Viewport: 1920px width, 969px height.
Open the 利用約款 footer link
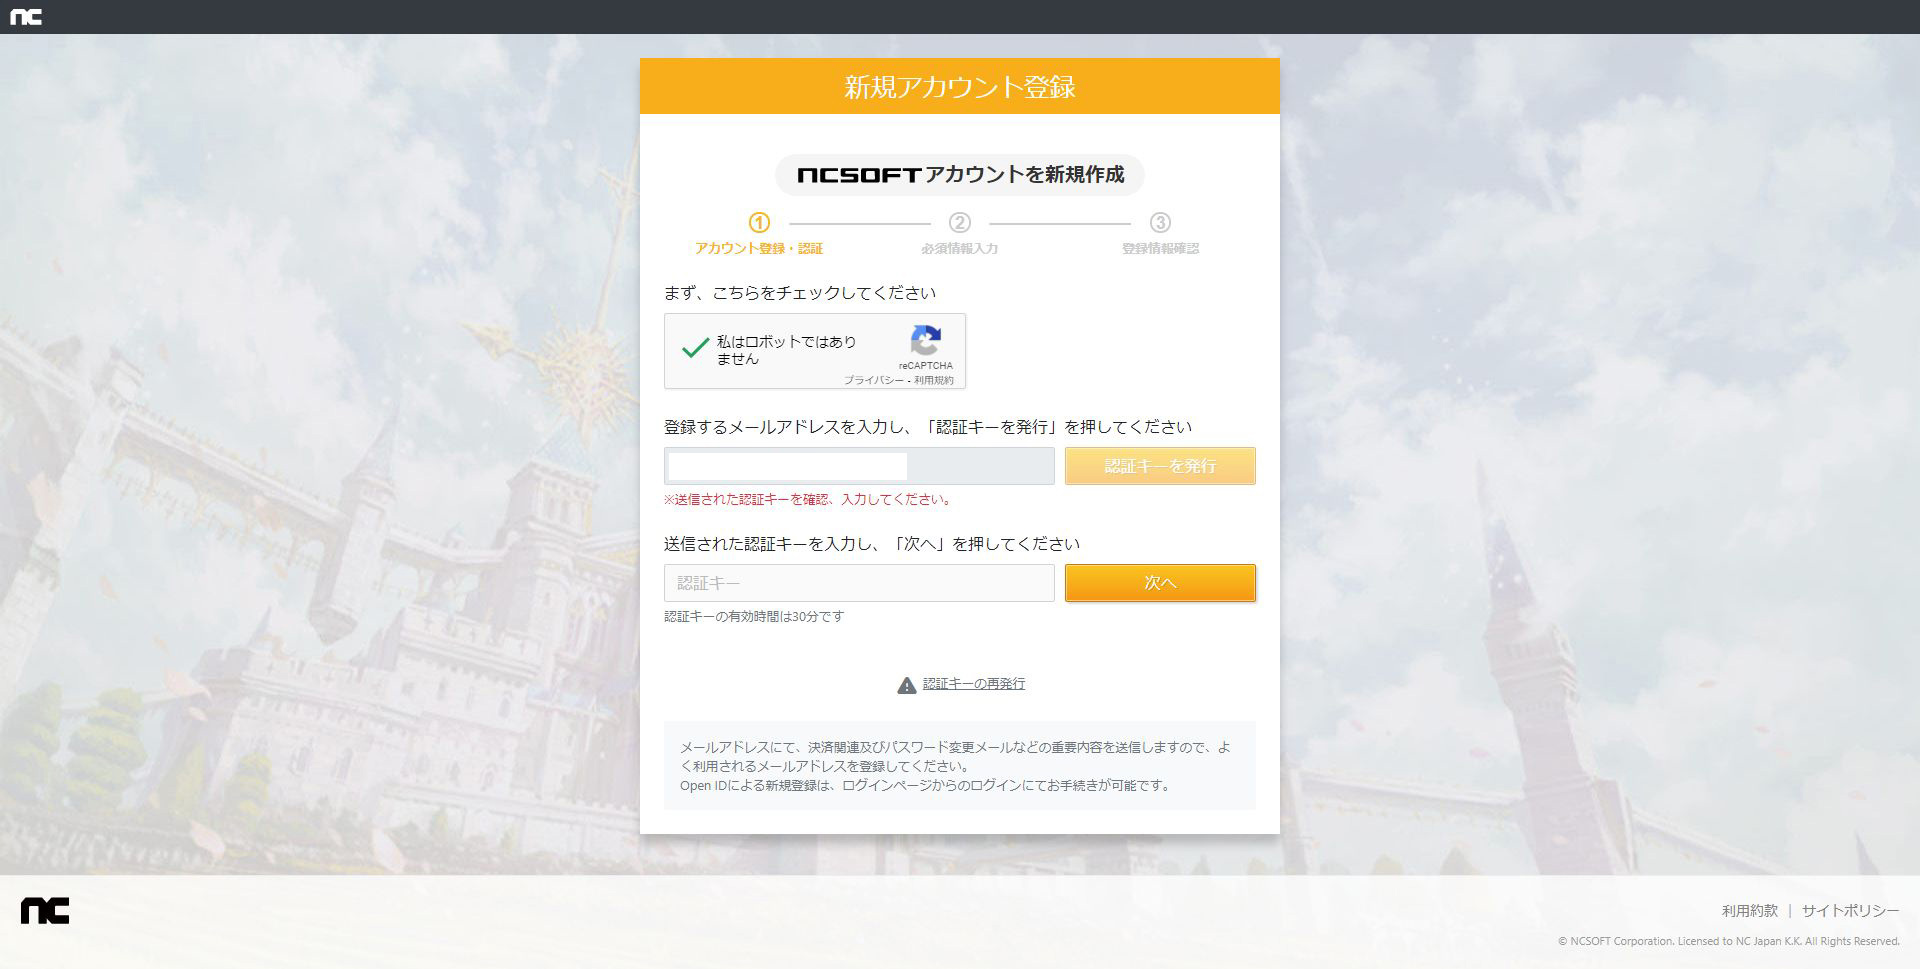coord(1749,911)
